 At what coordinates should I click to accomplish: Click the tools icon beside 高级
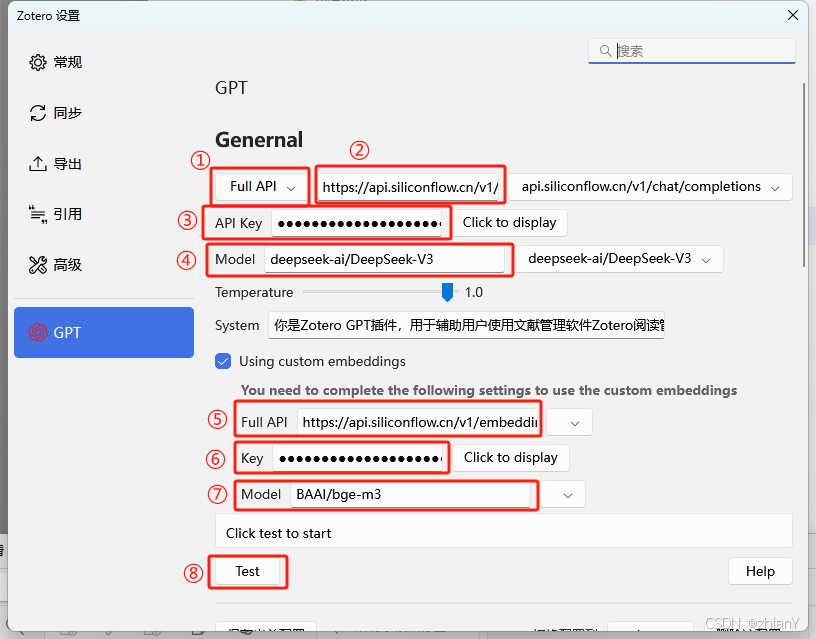click(37, 265)
